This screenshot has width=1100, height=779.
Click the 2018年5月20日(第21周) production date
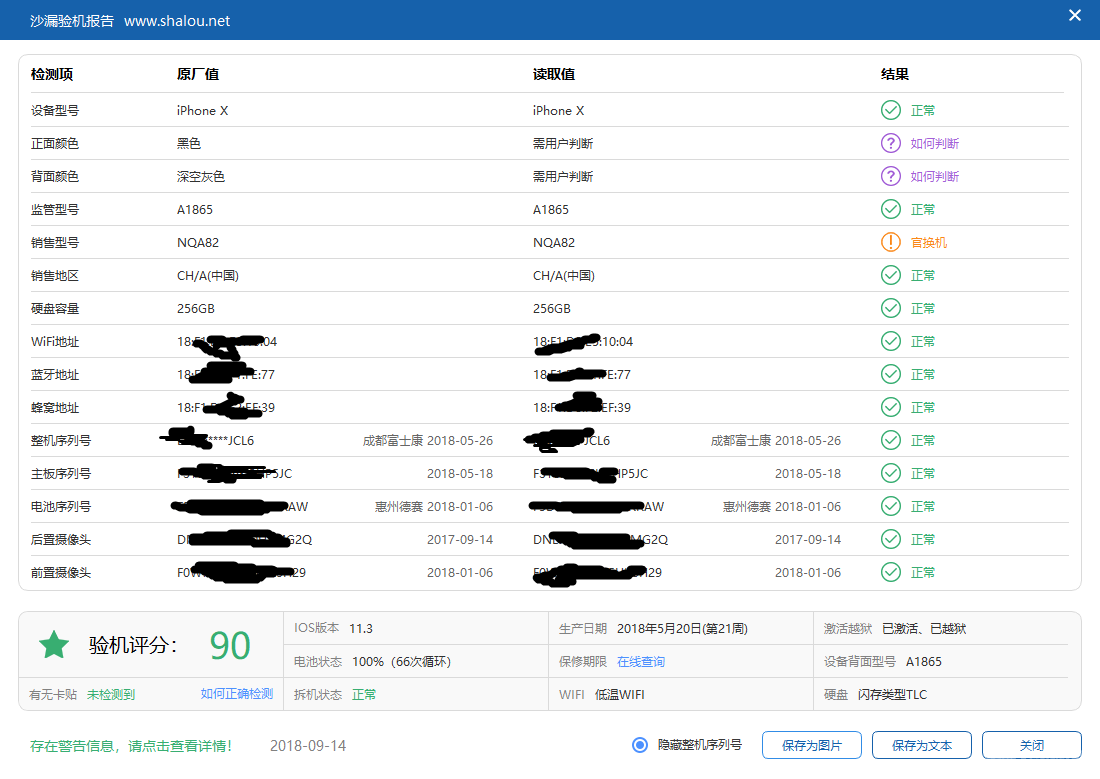coord(682,629)
